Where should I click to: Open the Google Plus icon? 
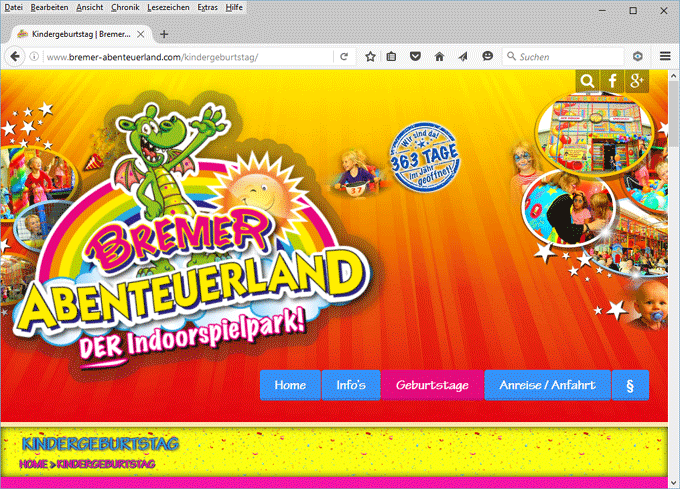point(637,81)
